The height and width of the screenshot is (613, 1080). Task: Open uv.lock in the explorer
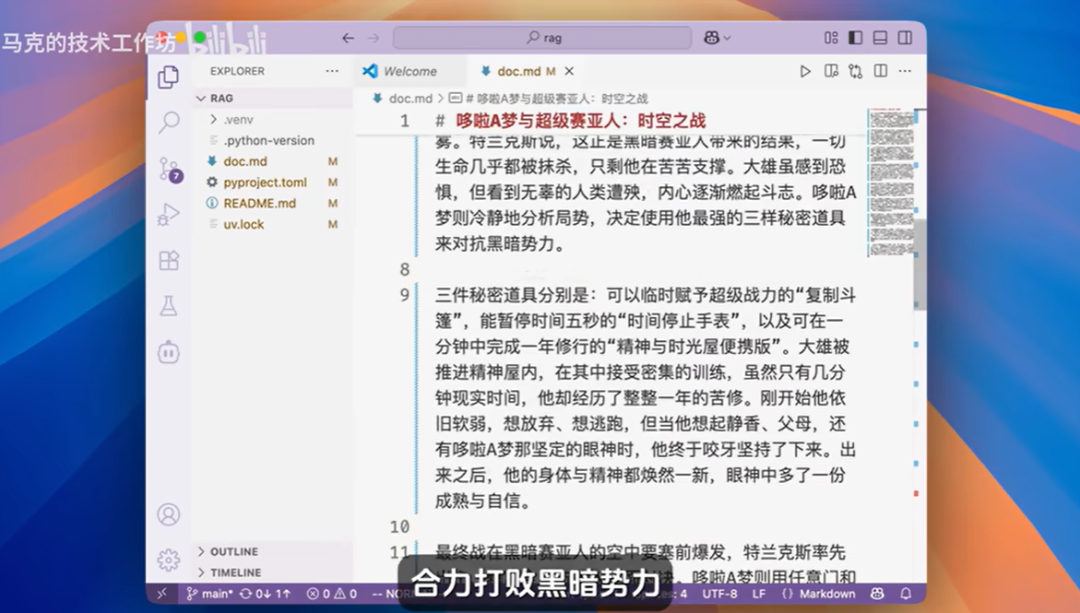pos(273,225)
